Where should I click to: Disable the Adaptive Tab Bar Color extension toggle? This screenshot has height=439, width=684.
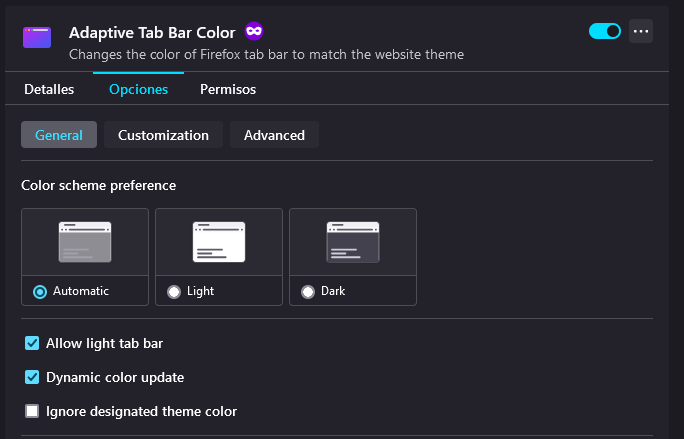click(605, 31)
